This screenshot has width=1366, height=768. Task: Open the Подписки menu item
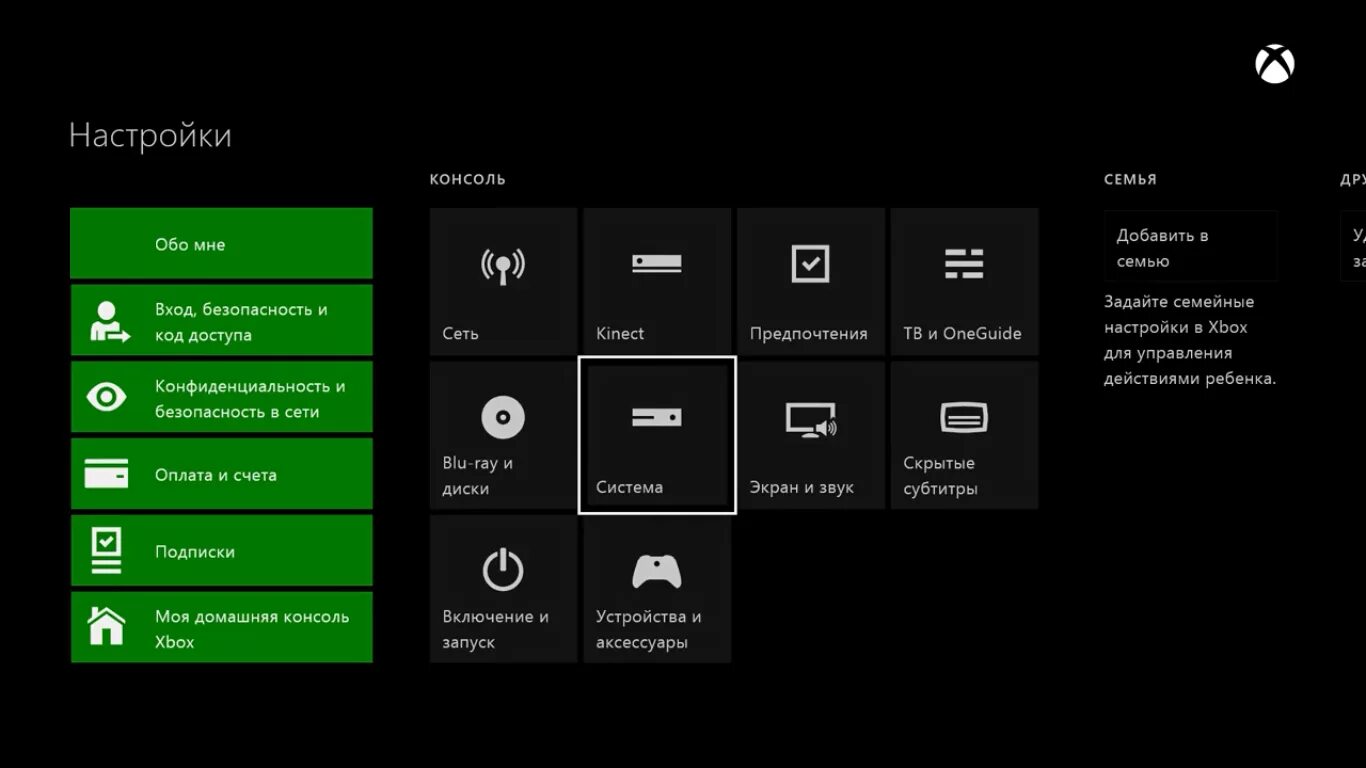(x=221, y=550)
